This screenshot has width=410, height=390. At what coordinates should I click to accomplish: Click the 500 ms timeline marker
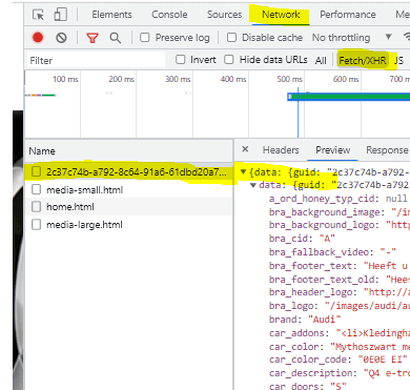[x=289, y=79]
